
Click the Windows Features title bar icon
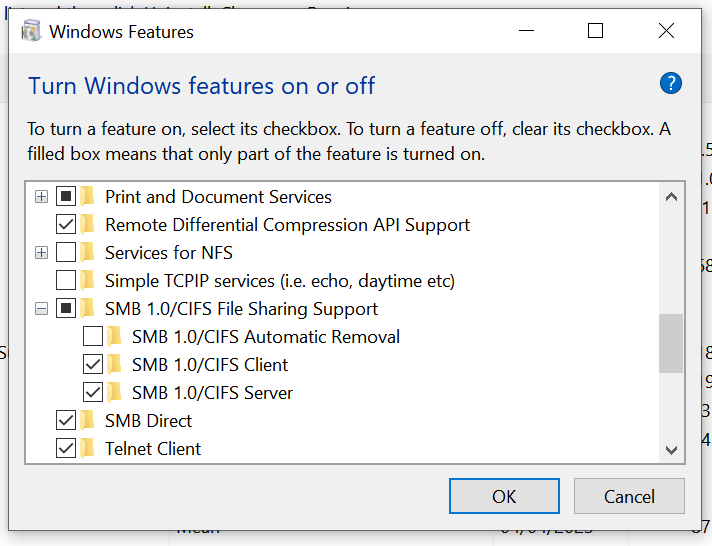(31, 31)
